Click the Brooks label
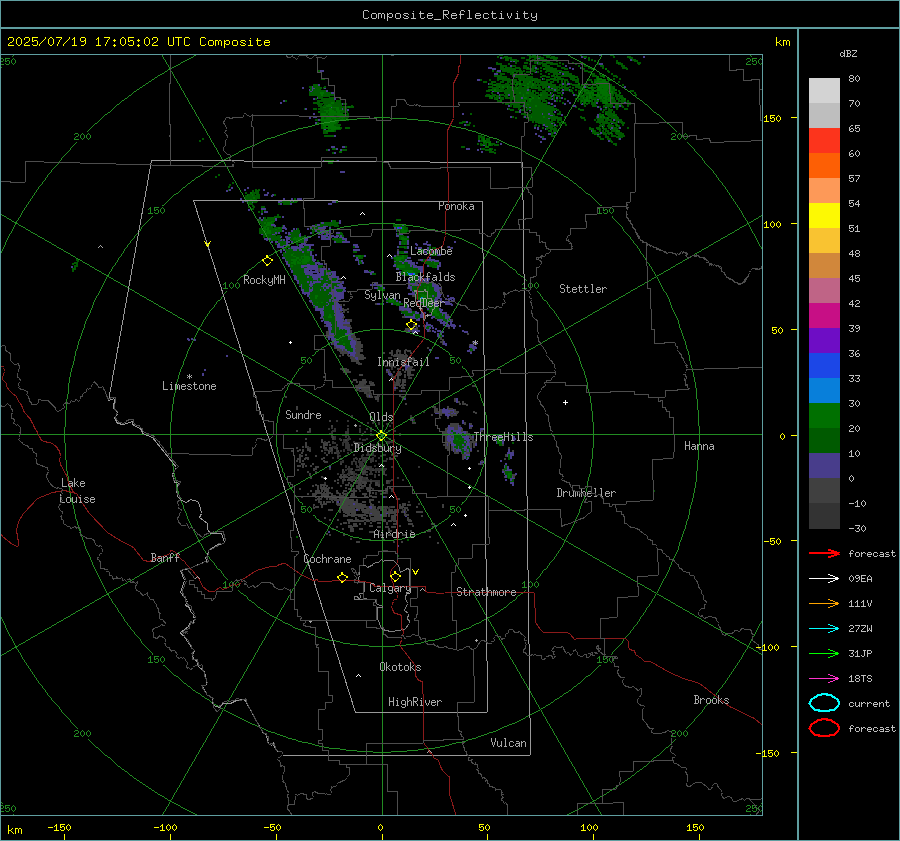Image resolution: width=900 pixels, height=841 pixels. pos(711,700)
